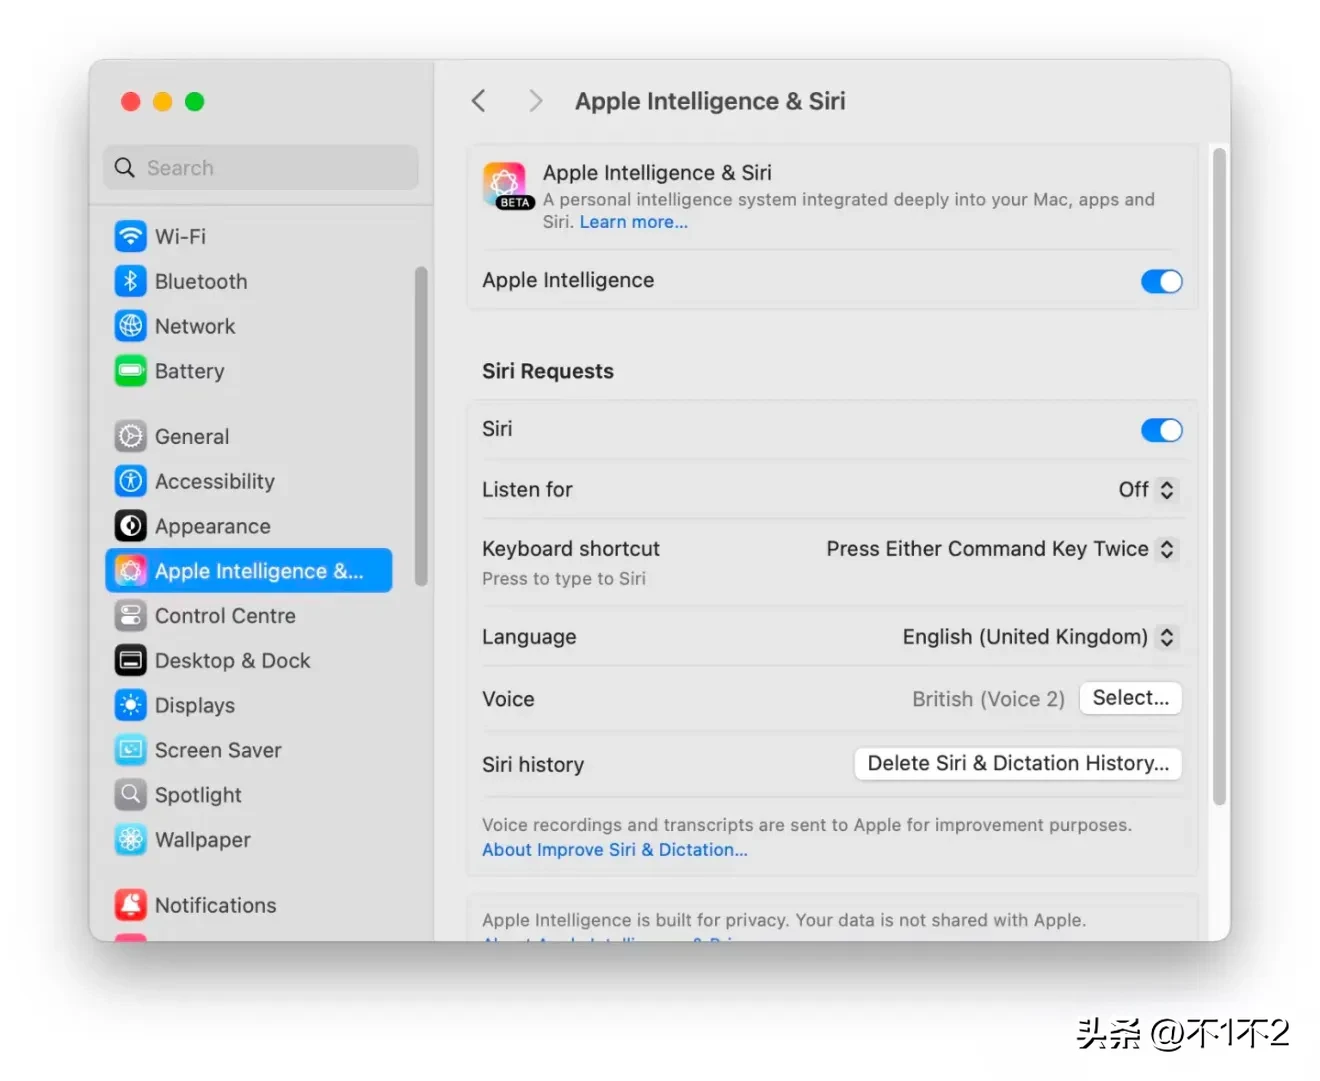Change the Keyboard shortcut popup selection

pyautogui.click(x=1001, y=549)
